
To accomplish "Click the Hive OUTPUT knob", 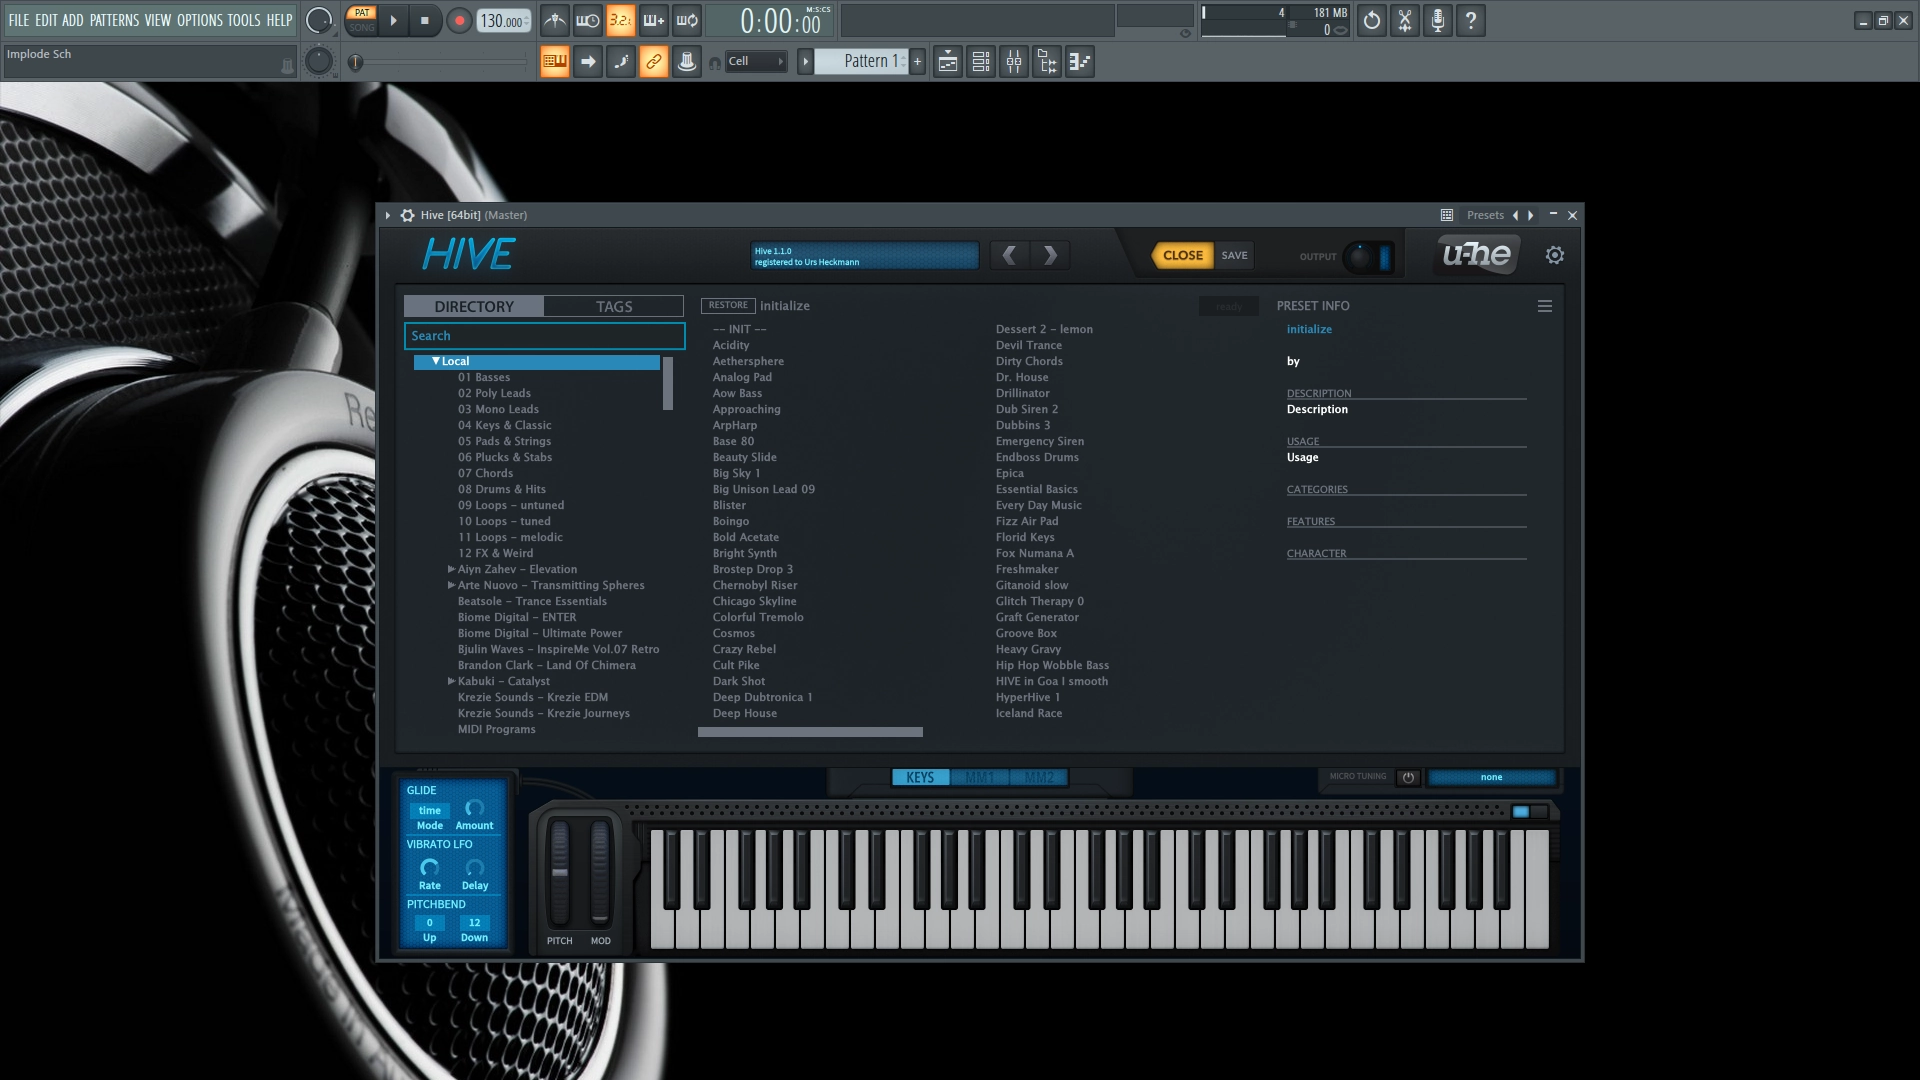I will click(1358, 257).
